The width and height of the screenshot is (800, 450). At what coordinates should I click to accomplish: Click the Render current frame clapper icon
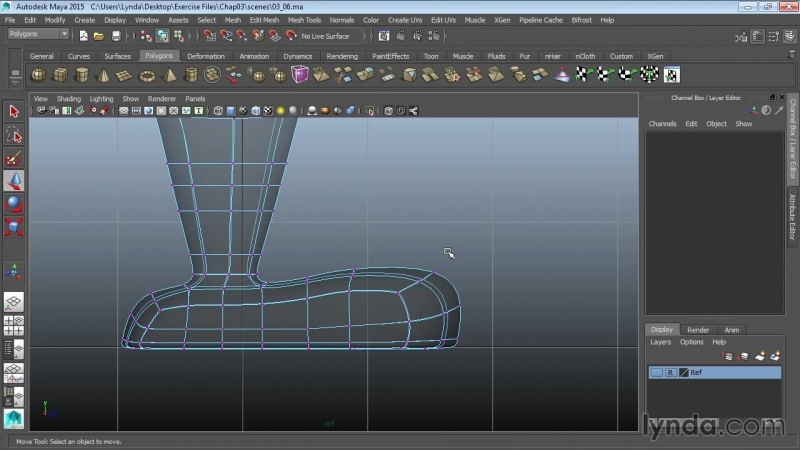401,36
